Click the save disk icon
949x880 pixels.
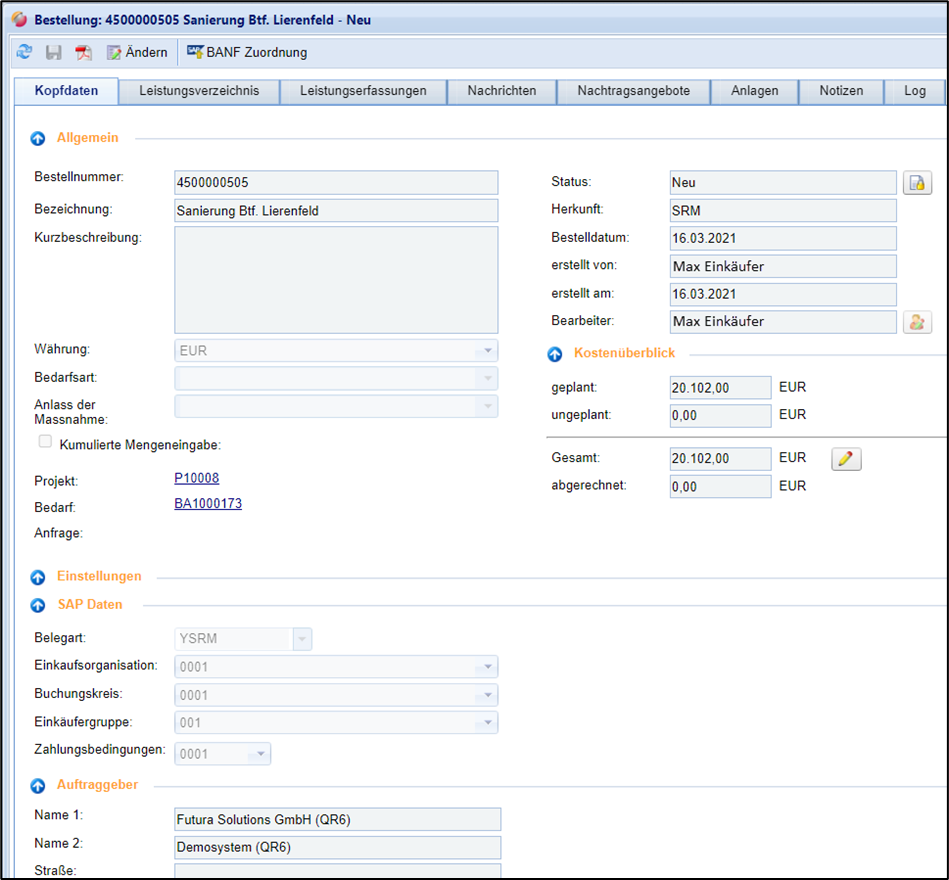54,52
